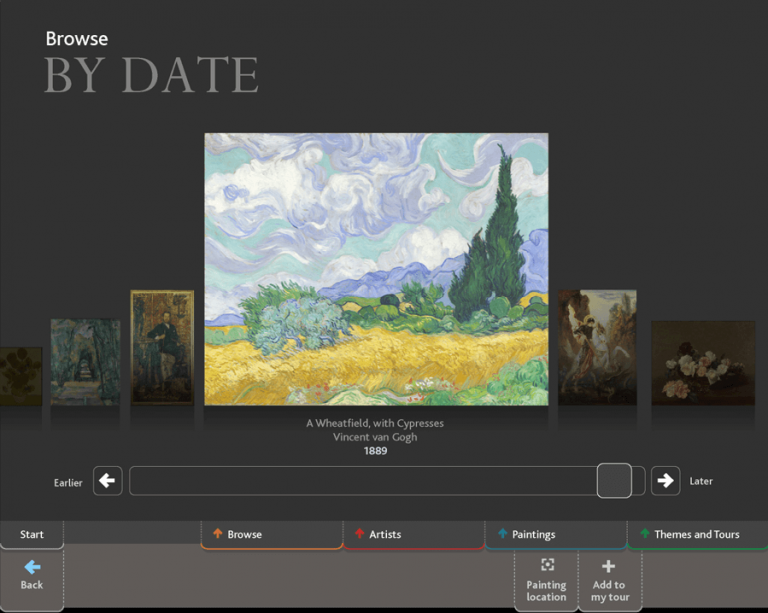The height and width of the screenshot is (613, 768).
Task: Click the blue Back arrow icon
Action: (32, 567)
